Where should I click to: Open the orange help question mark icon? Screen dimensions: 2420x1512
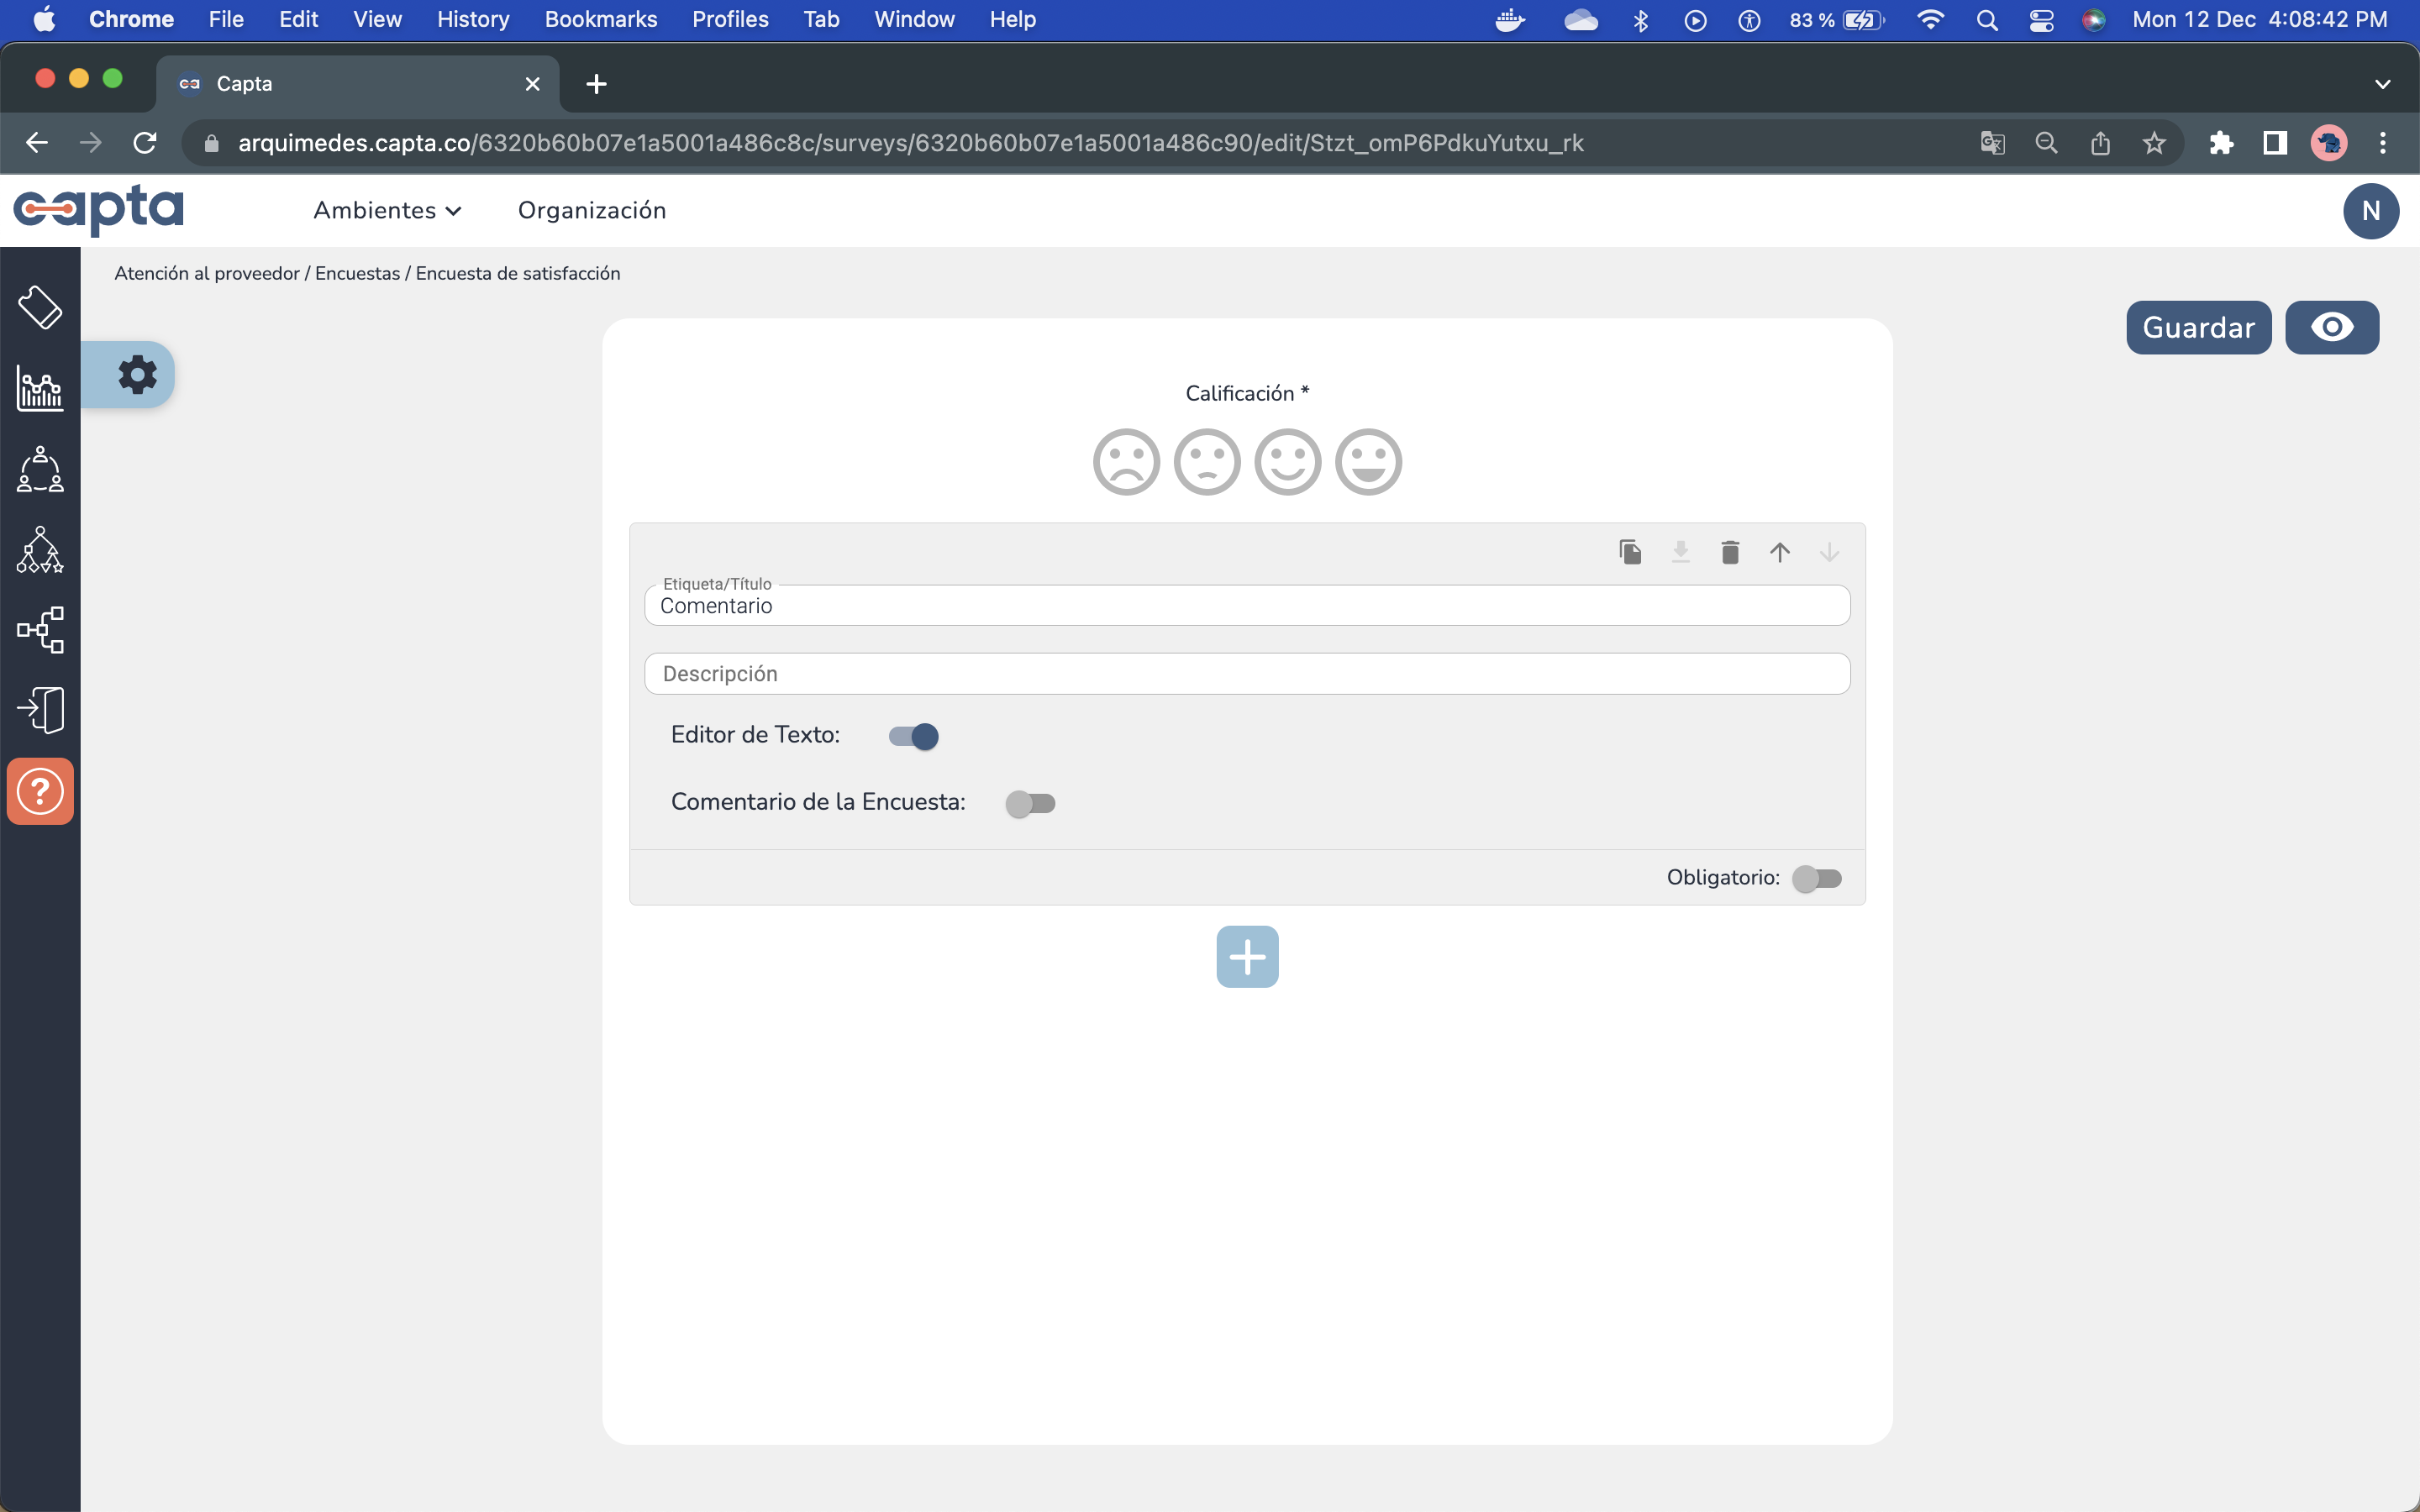(40, 790)
